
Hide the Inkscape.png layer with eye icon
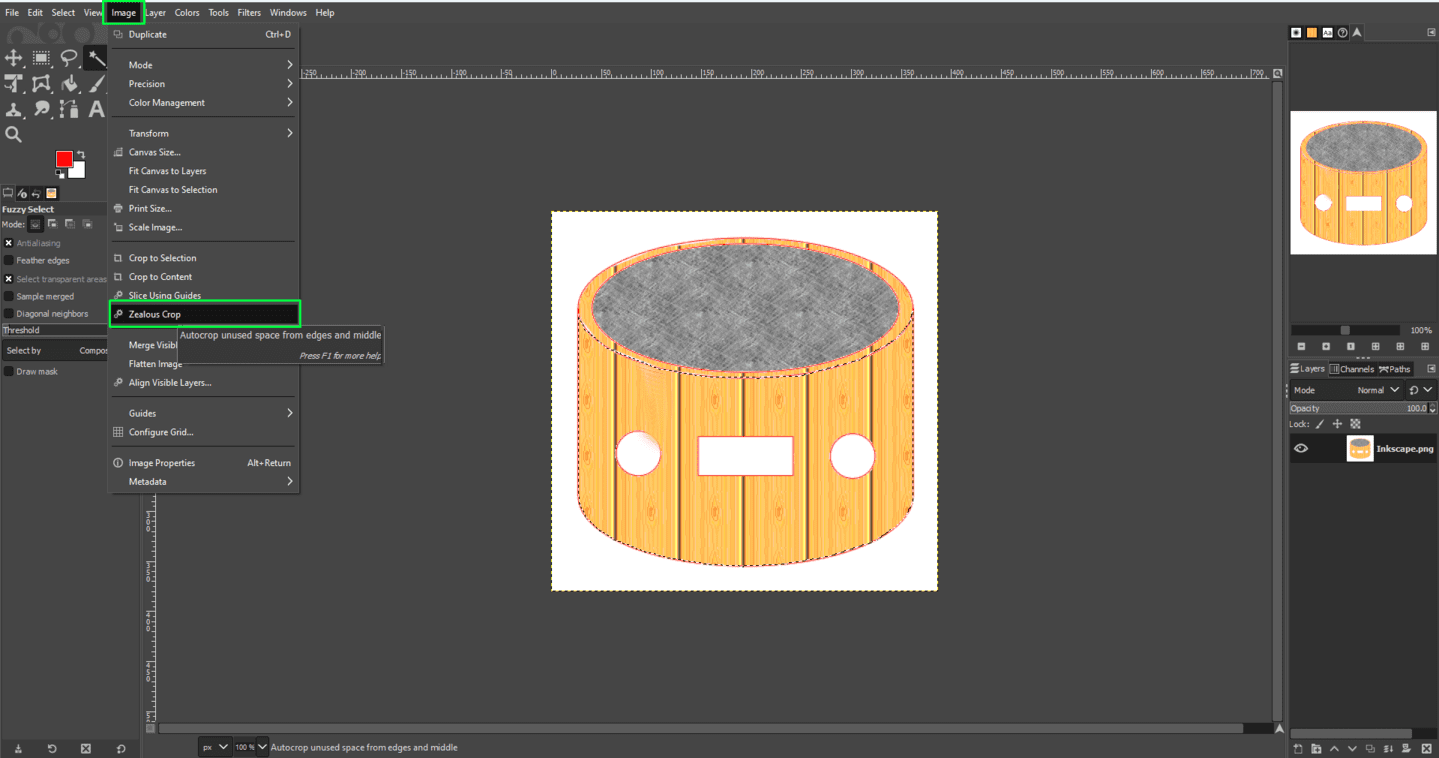pyautogui.click(x=1301, y=448)
